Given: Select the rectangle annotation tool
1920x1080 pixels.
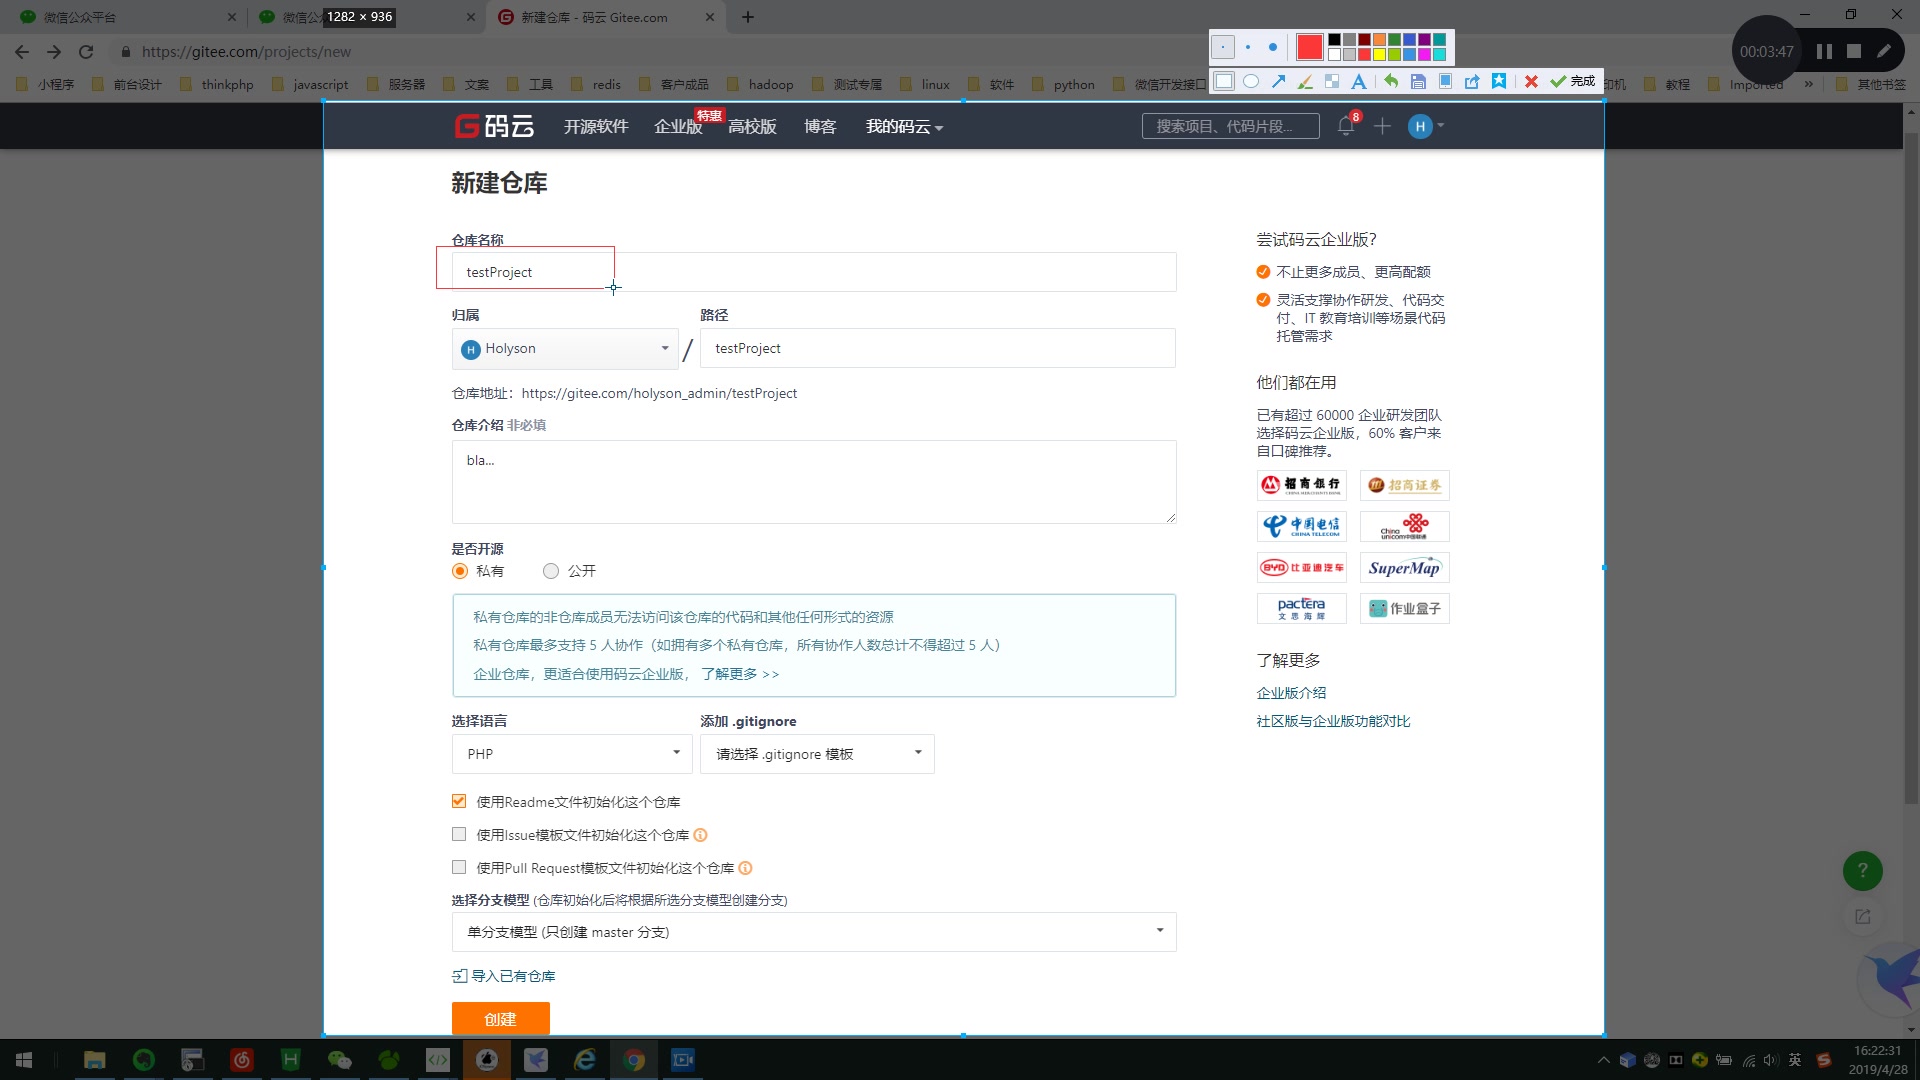Looking at the screenshot, I should tap(1224, 81).
